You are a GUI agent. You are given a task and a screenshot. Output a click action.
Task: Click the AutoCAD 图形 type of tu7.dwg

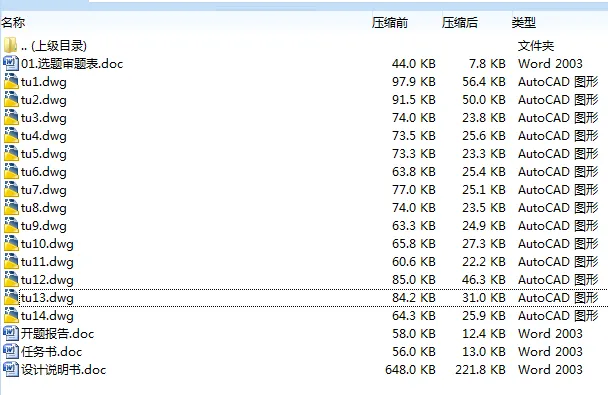point(558,190)
